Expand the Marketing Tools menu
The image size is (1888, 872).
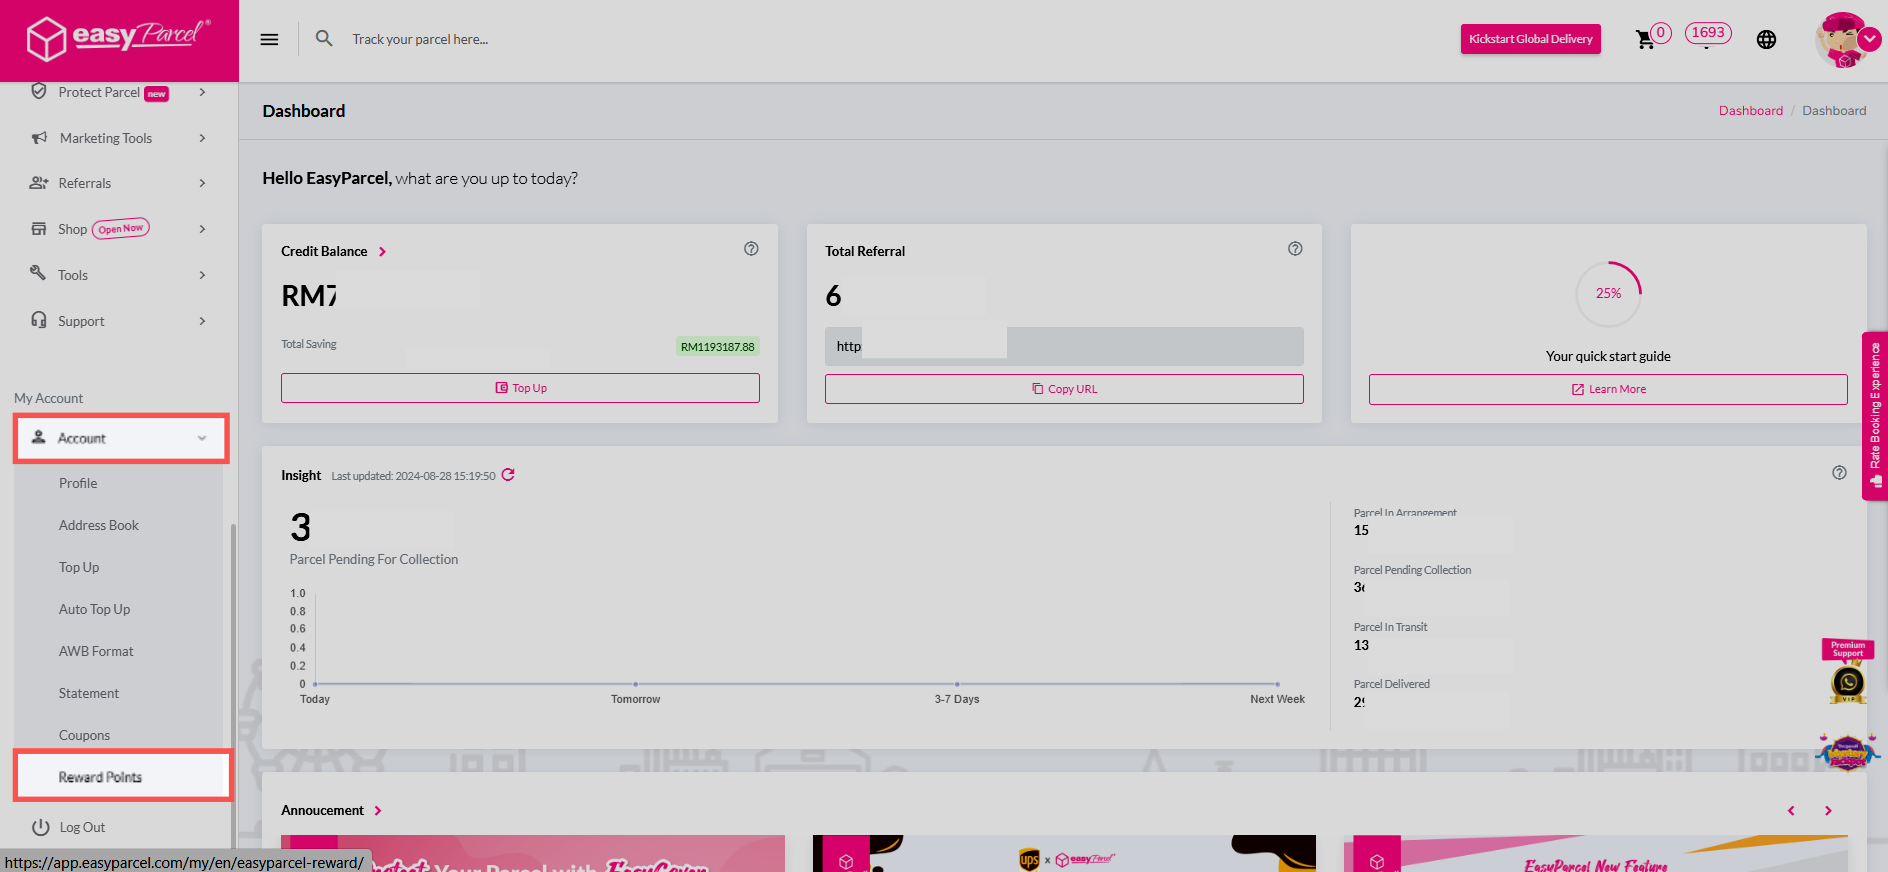[119, 138]
